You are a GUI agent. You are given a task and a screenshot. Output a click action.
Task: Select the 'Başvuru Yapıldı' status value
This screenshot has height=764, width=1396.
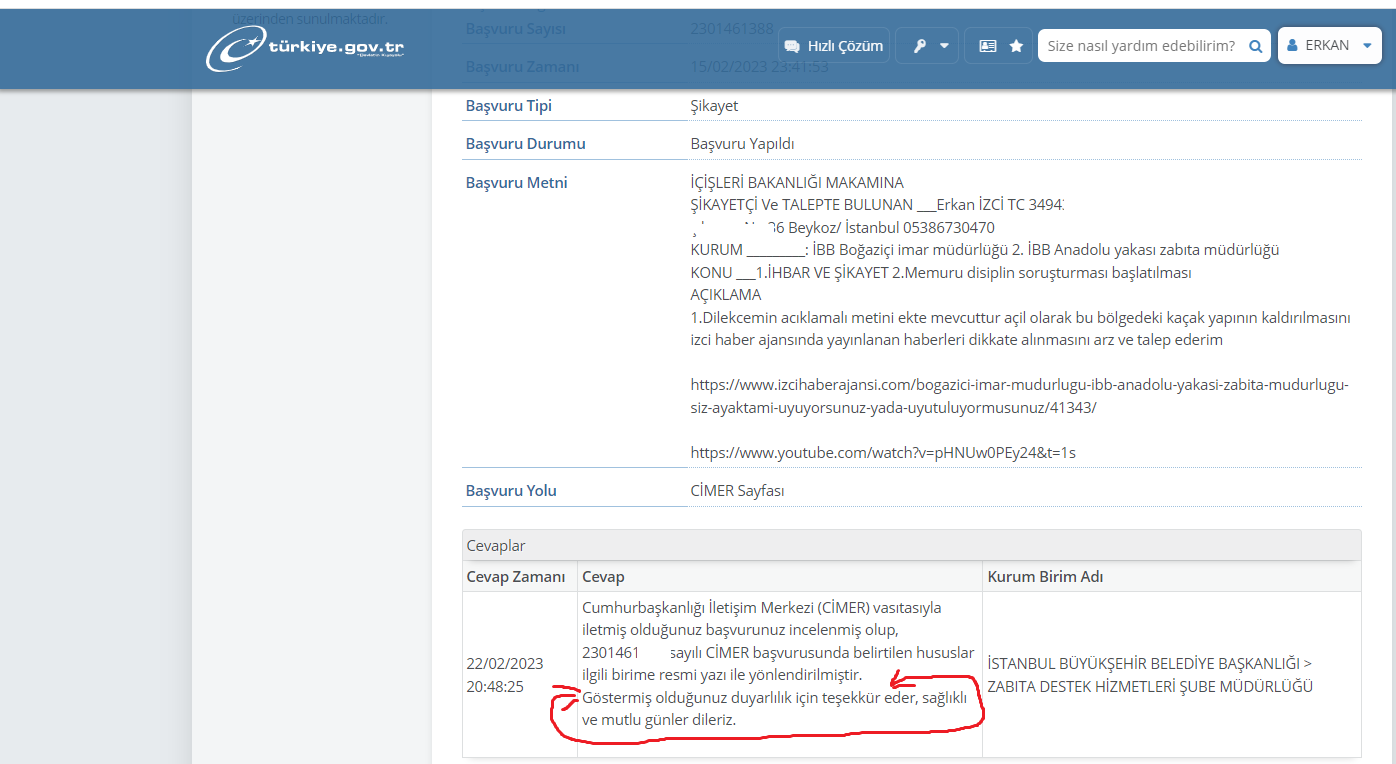coord(742,144)
